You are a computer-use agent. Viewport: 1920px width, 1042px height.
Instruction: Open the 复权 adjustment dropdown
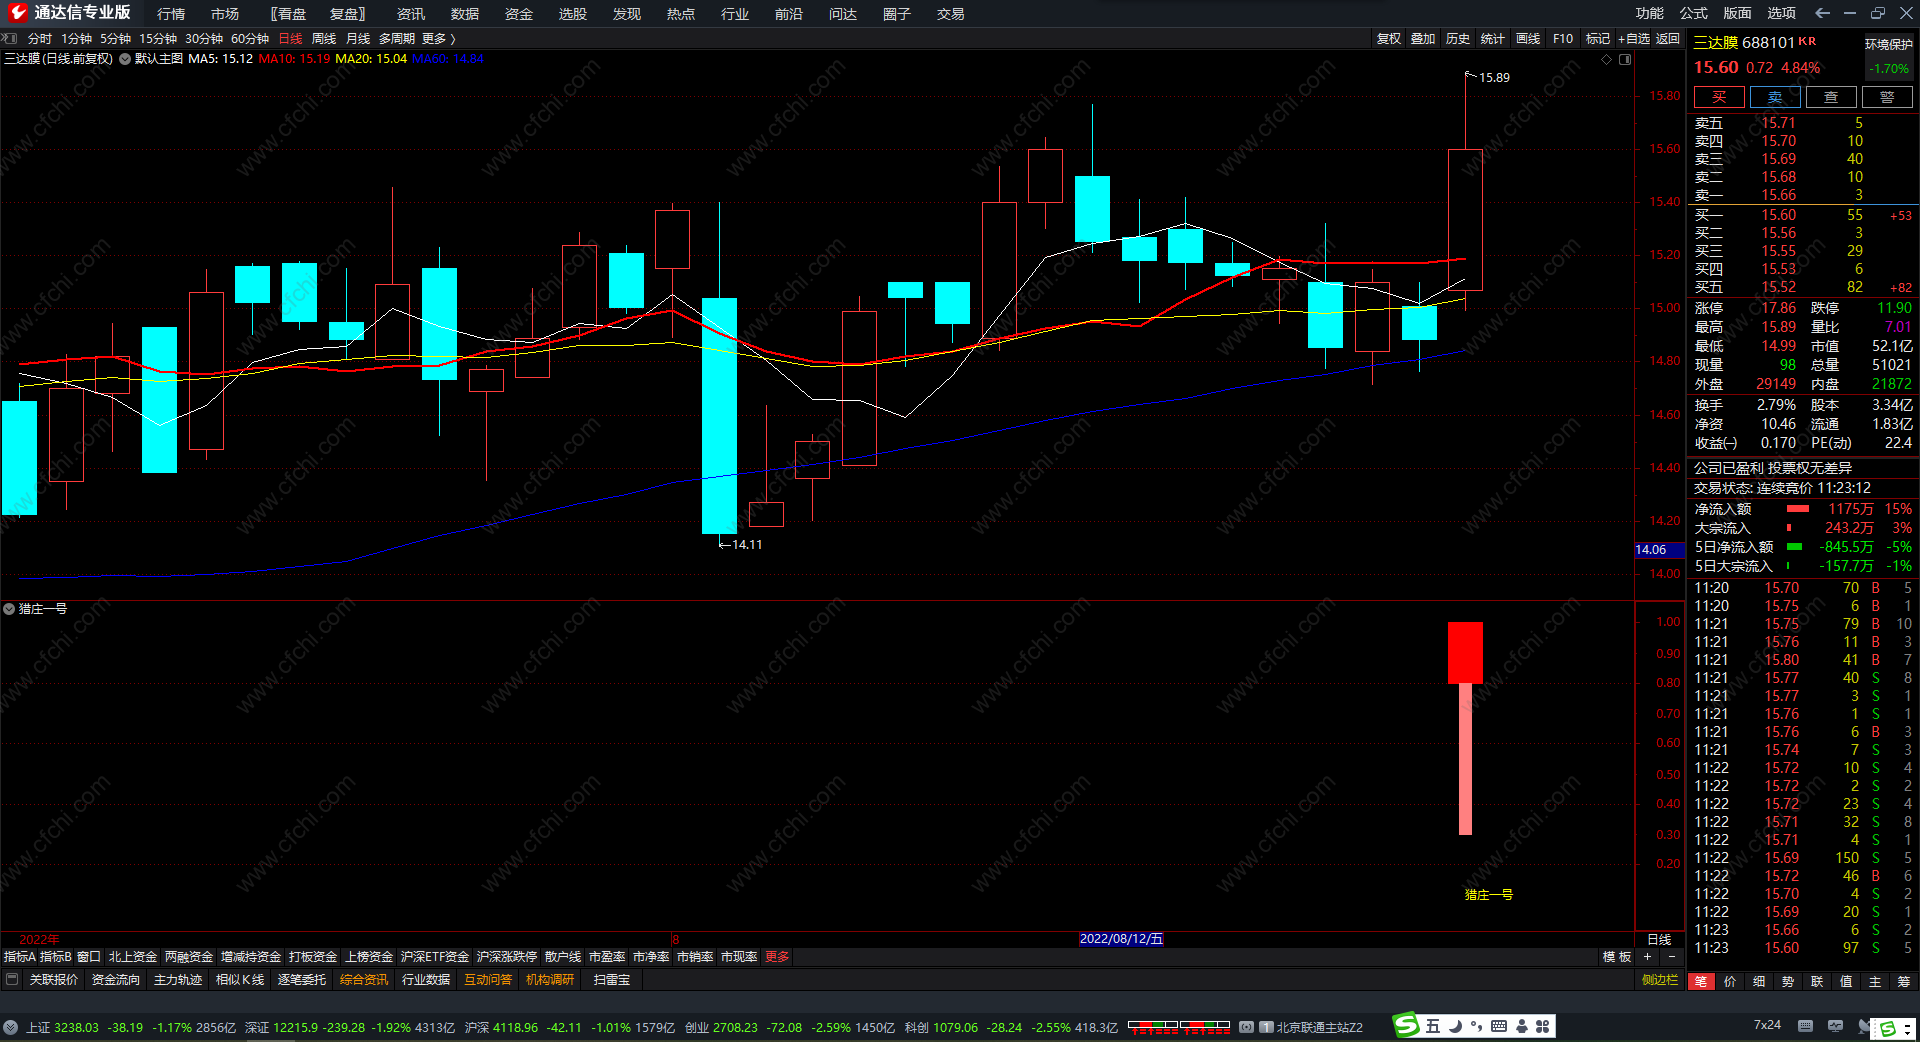1389,39
